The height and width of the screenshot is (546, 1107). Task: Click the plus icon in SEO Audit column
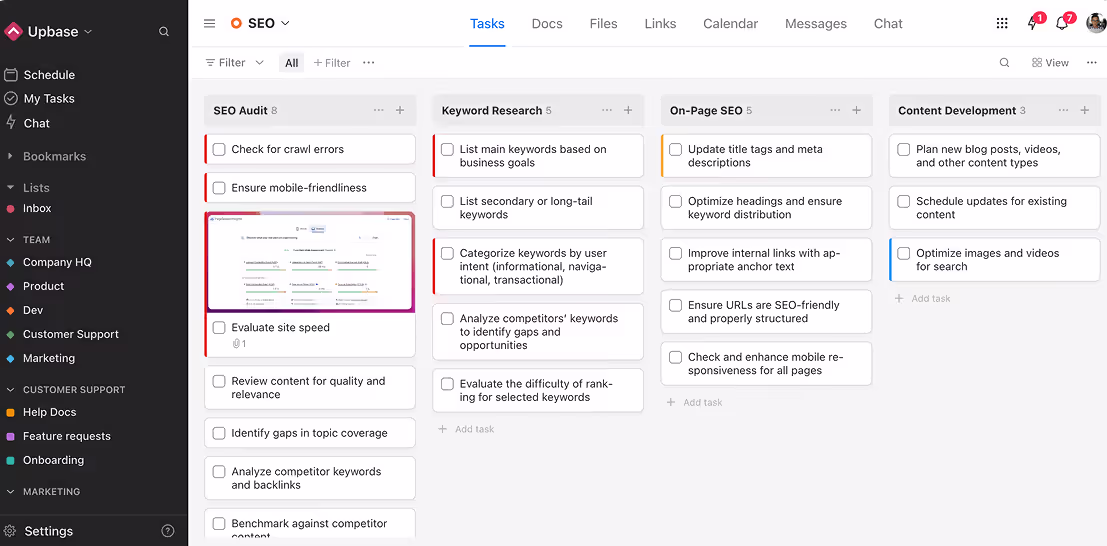[400, 110]
